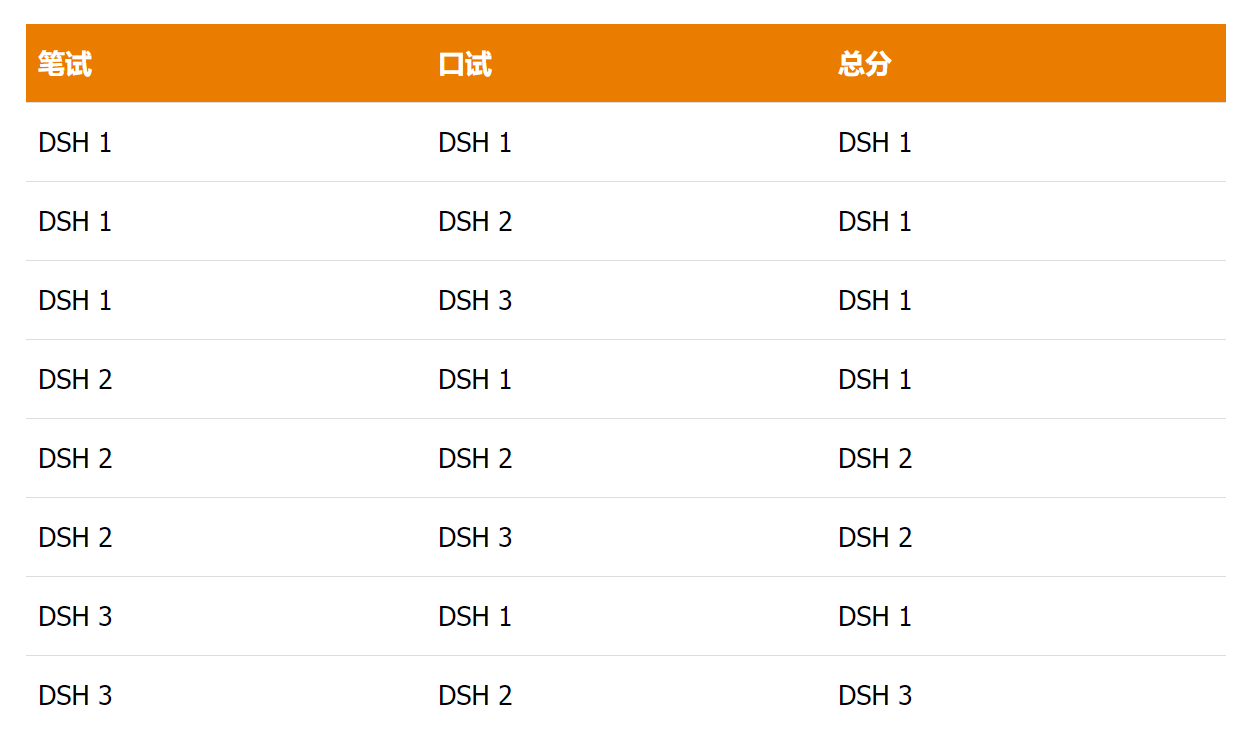1252x747 pixels.
Task: Select last row's 总分 cell DSH 3
Action: [875, 696]
